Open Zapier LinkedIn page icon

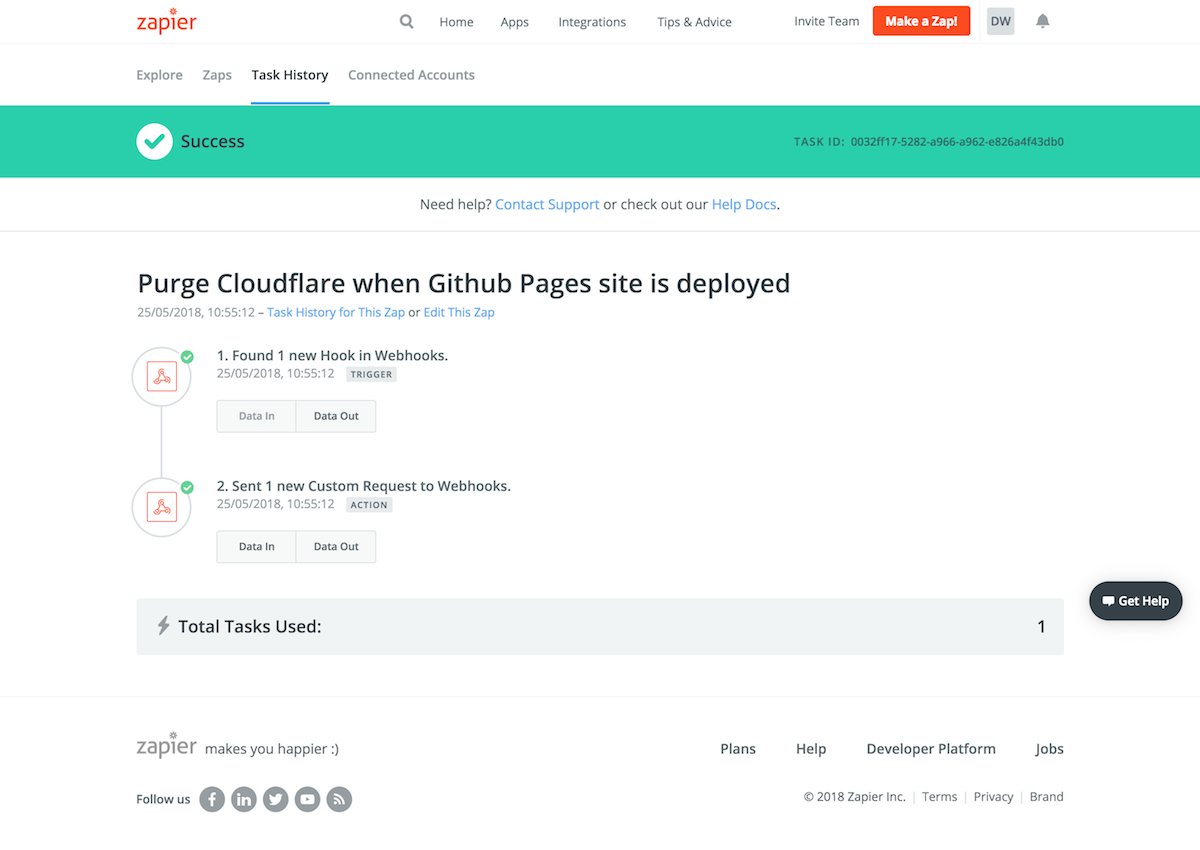click(244, 799)
